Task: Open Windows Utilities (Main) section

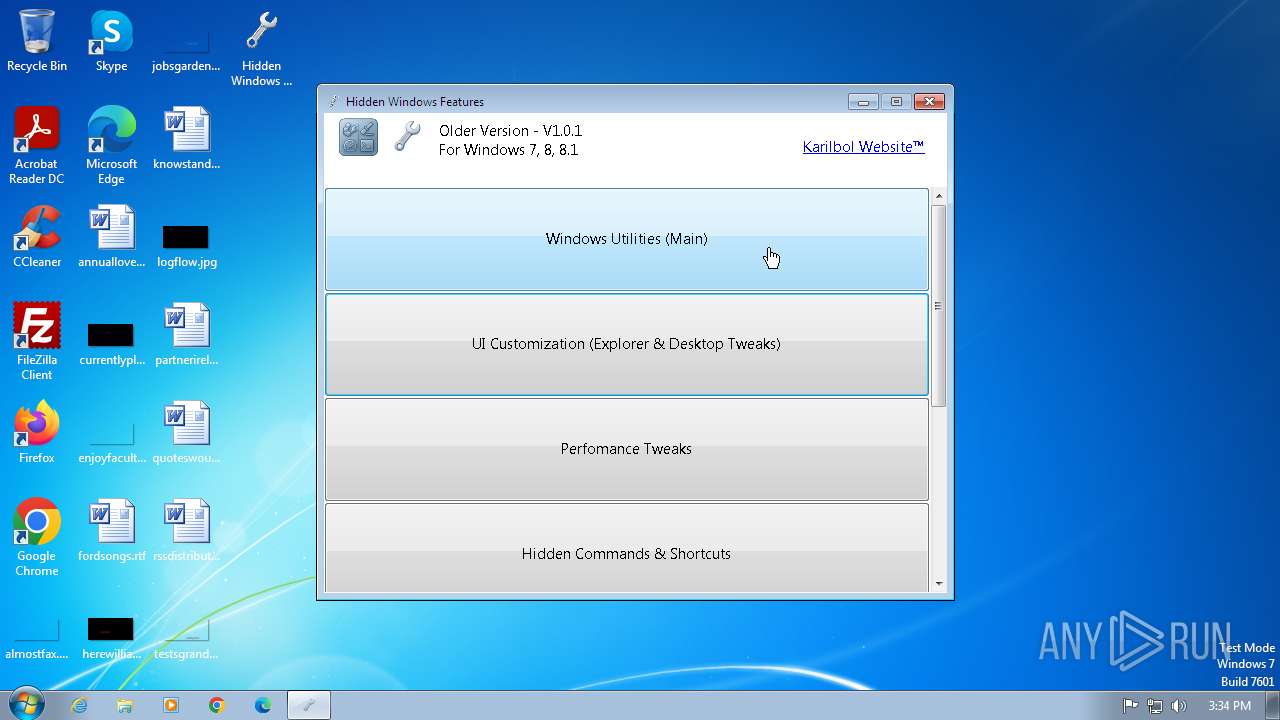Action: click(x=627, y=239)
